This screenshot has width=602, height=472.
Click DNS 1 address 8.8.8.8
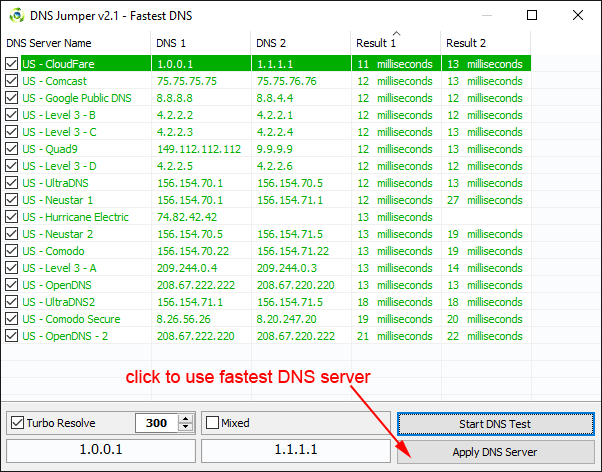174,98
